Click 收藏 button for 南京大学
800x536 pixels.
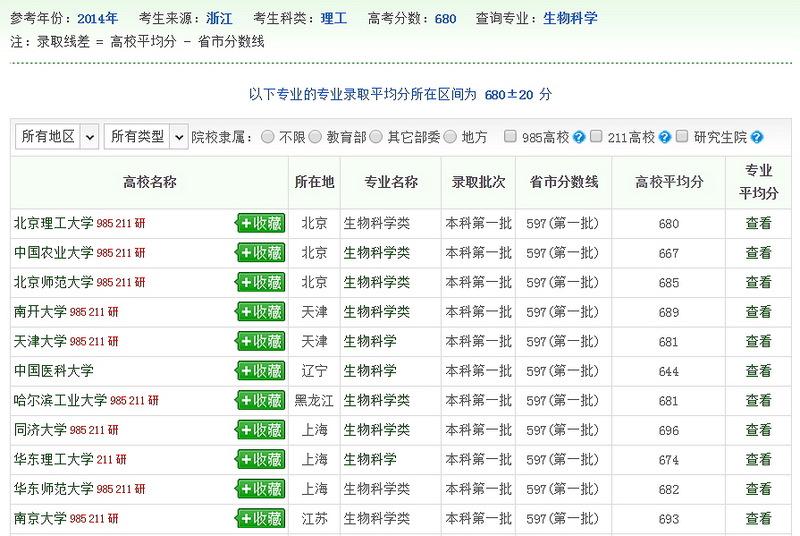click(260, 519)
